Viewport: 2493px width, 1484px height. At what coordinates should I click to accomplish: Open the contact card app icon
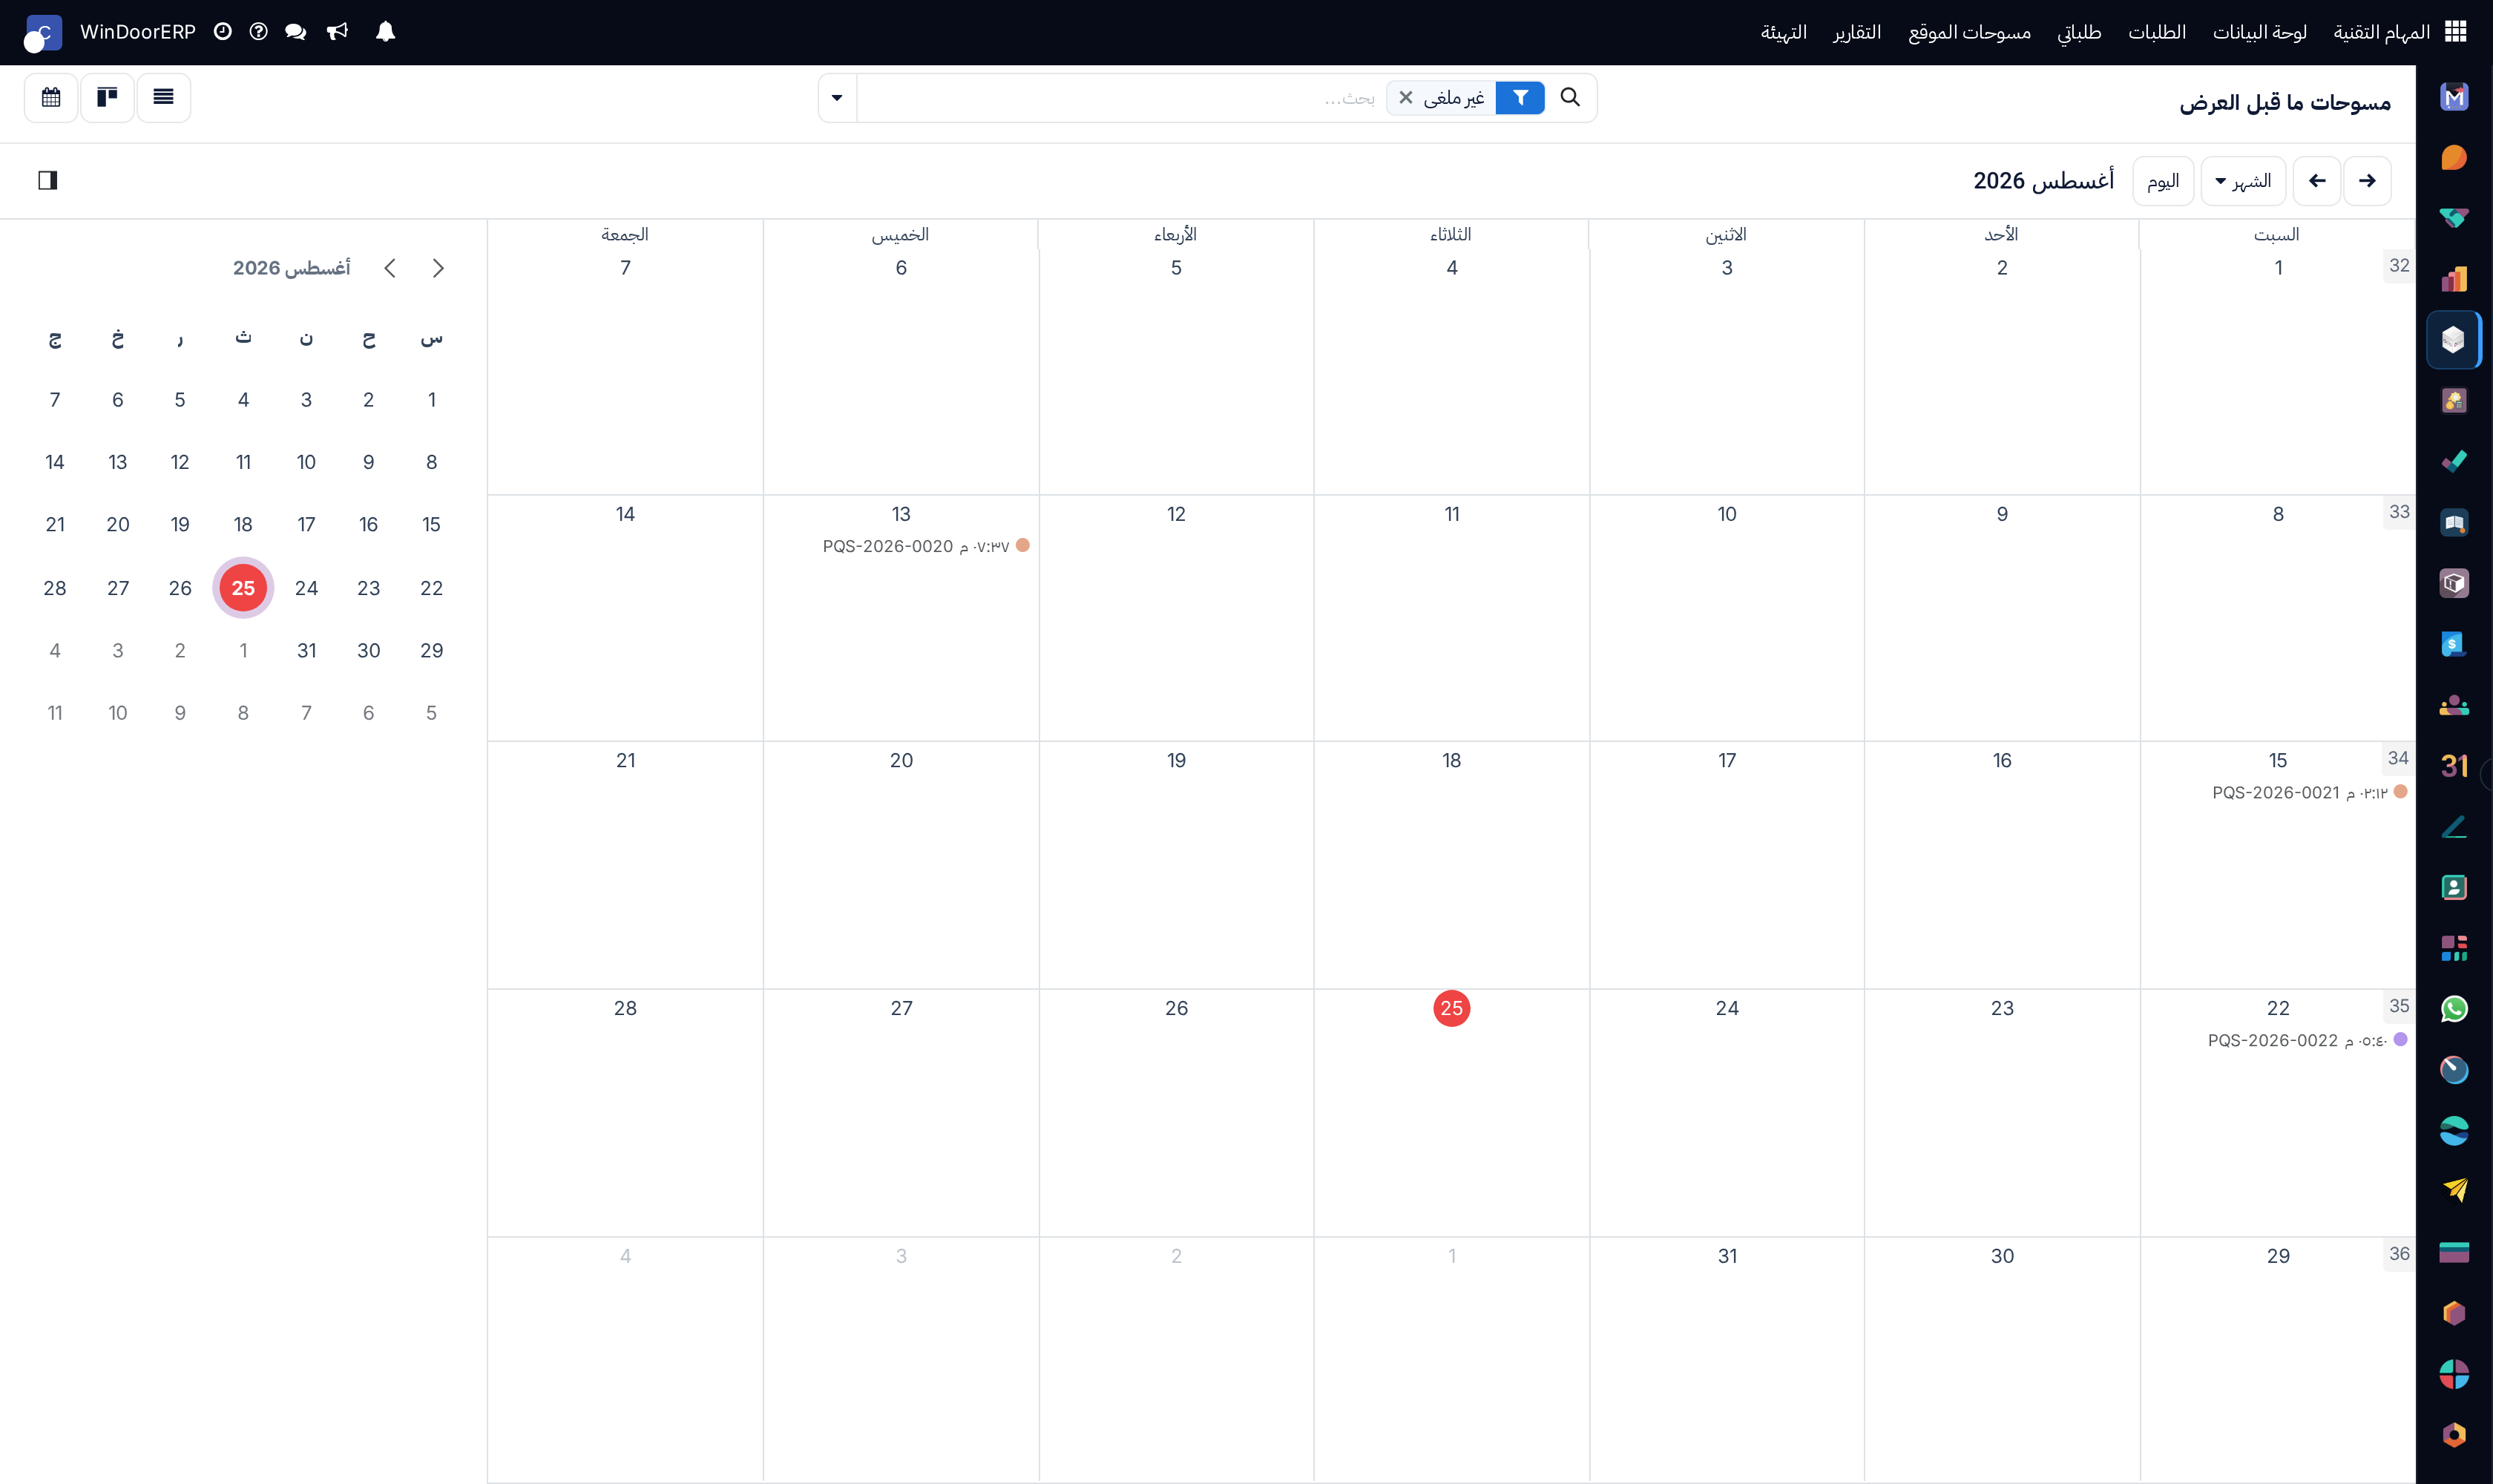point(2454,887)
